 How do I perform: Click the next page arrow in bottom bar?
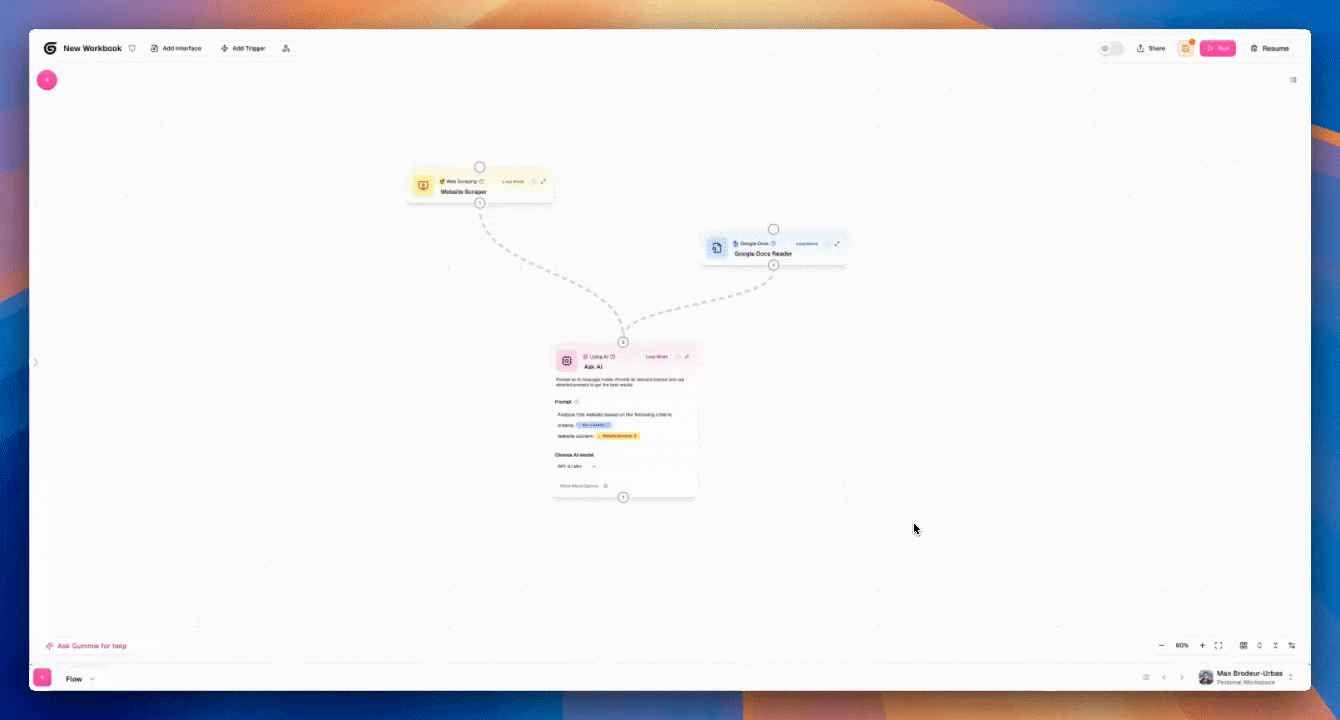point(1182,677)
